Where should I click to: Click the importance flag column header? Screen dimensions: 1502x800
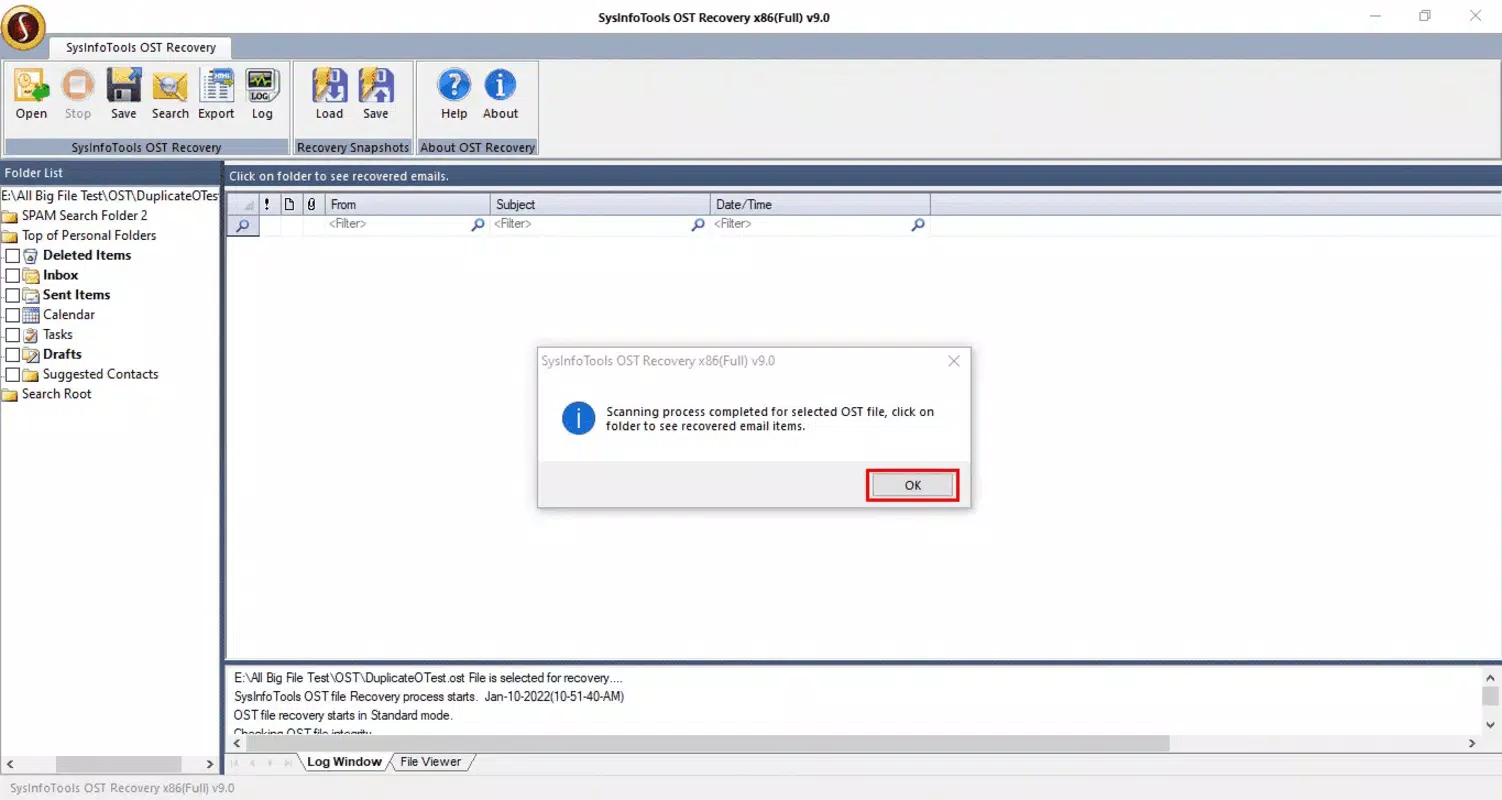(268, 204)
